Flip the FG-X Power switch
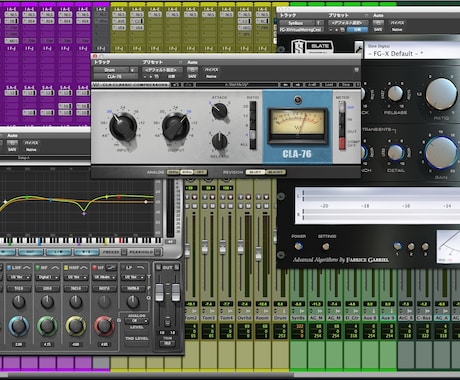The height and width of the screenshot is (380, 460). [298, 246]
